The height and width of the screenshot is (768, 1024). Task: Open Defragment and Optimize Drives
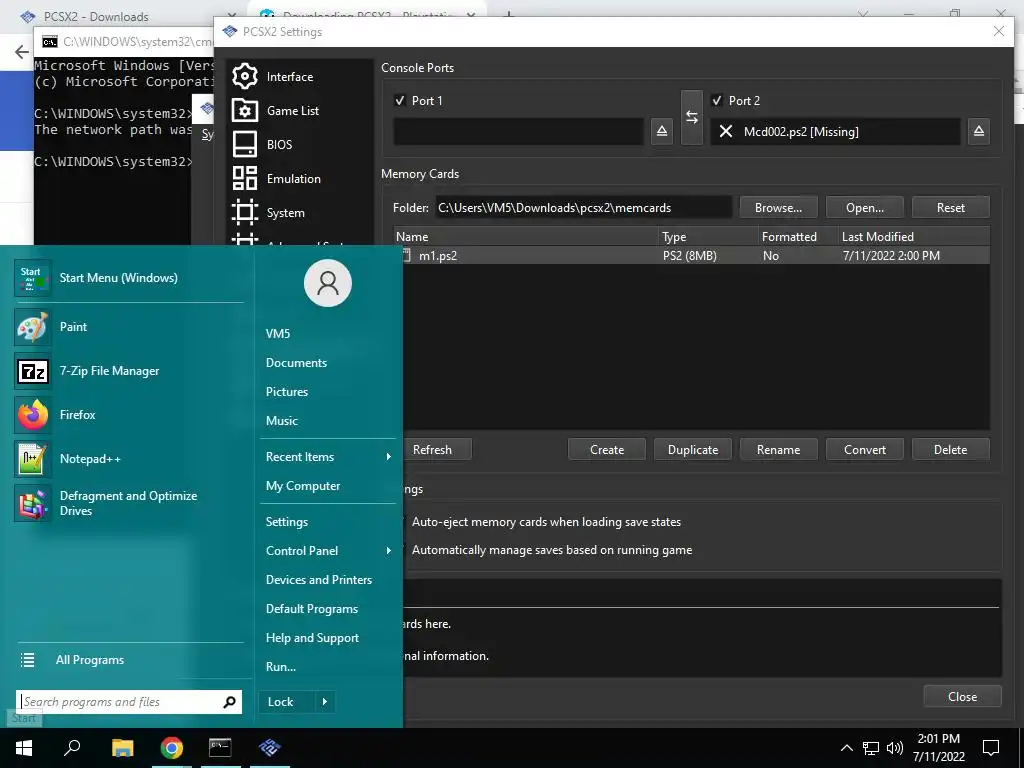click(x=129, y=503)
